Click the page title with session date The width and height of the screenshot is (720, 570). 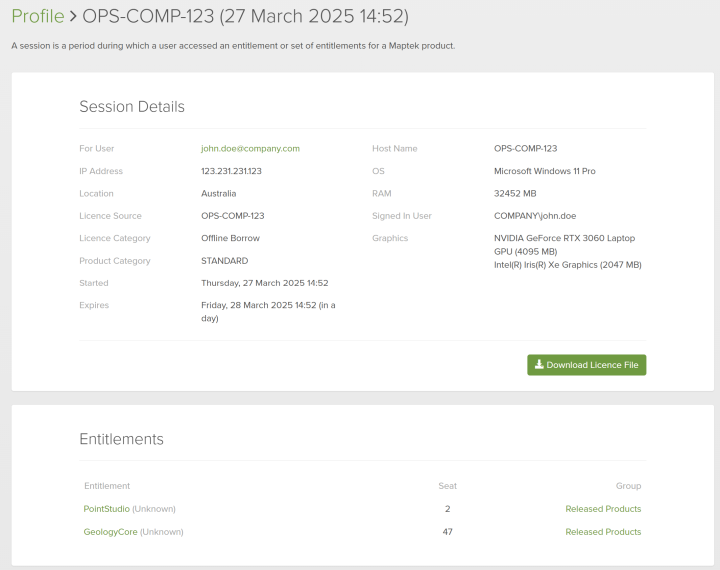click(245, 17)
